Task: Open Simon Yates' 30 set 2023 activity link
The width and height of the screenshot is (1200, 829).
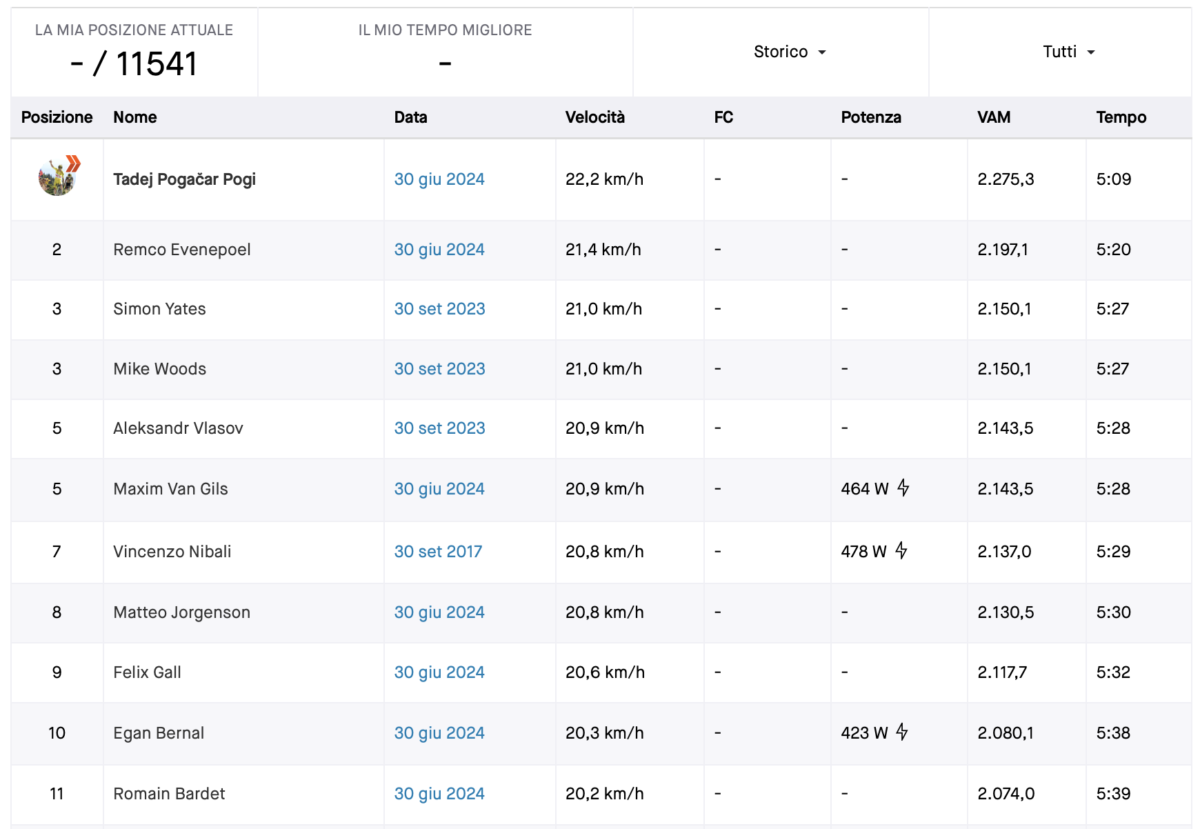Action: (439, 308)
